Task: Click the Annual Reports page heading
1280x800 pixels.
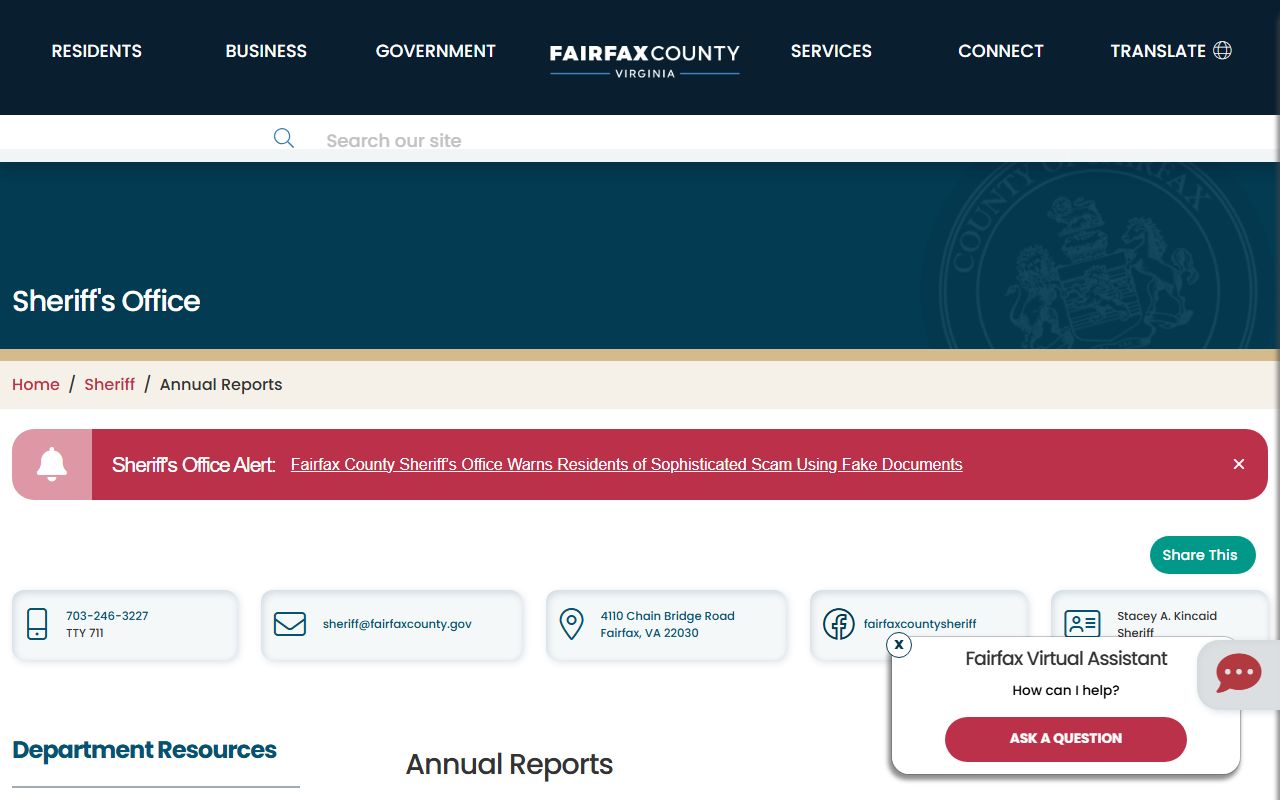Action: coord(509,765)
